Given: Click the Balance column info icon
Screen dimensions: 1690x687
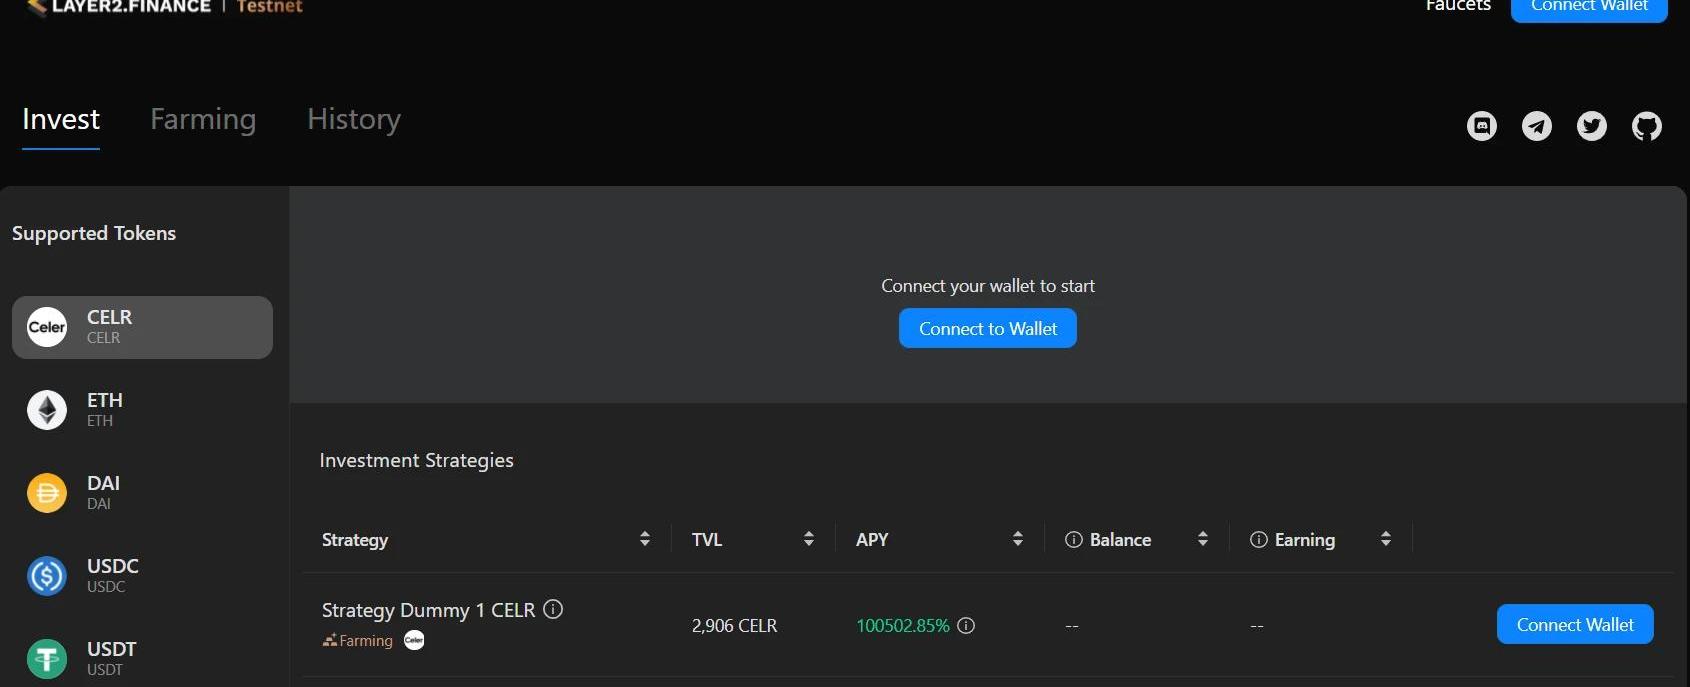Looking at the screenshot, I should click(1074, 540).
